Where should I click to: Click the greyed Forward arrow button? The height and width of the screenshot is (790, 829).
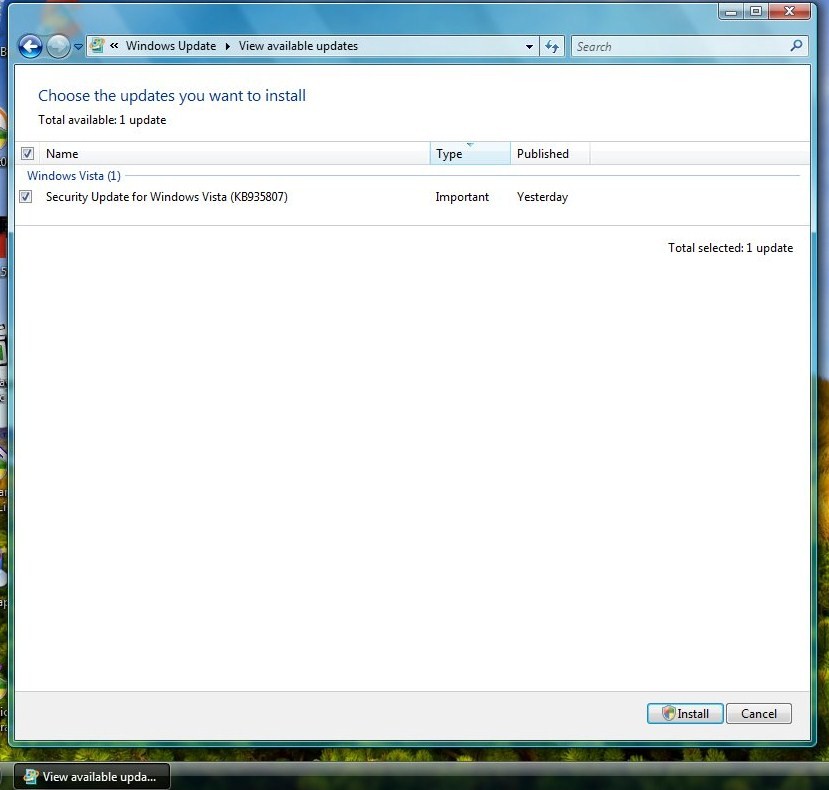58,47
